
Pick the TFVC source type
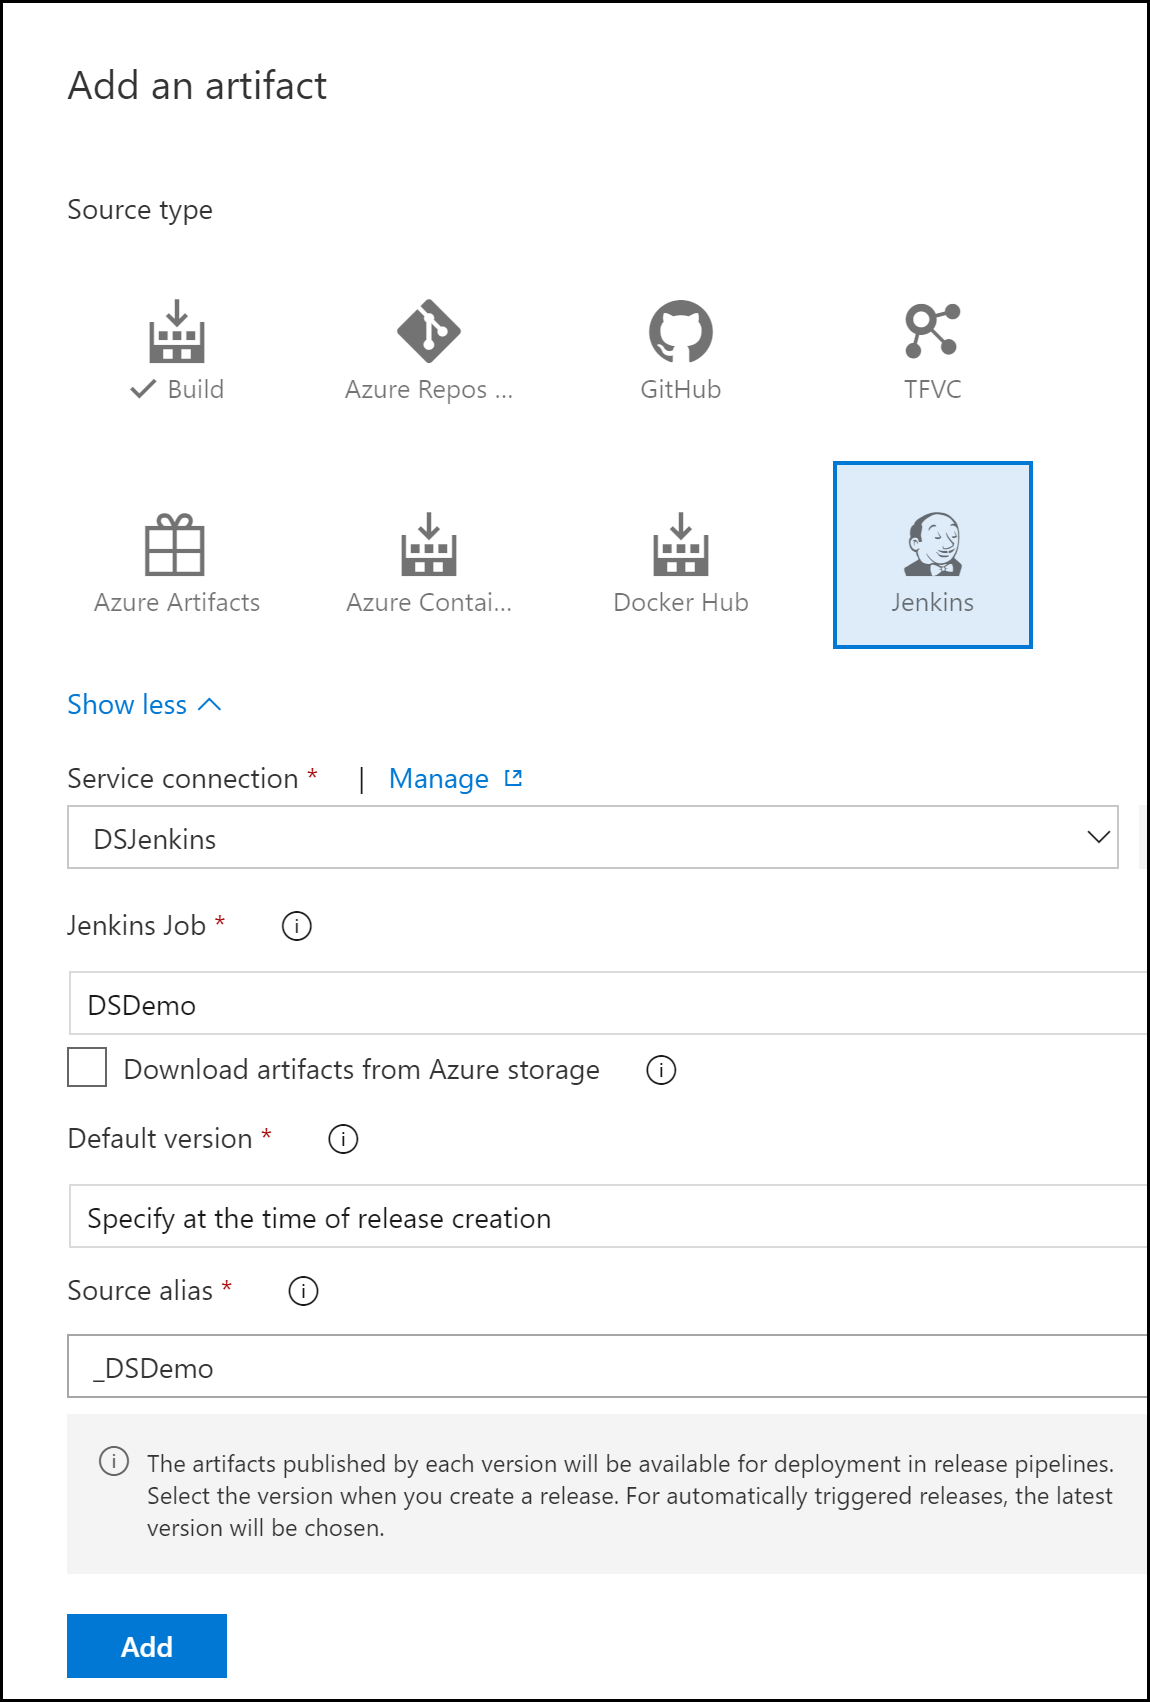coord(933,350)
